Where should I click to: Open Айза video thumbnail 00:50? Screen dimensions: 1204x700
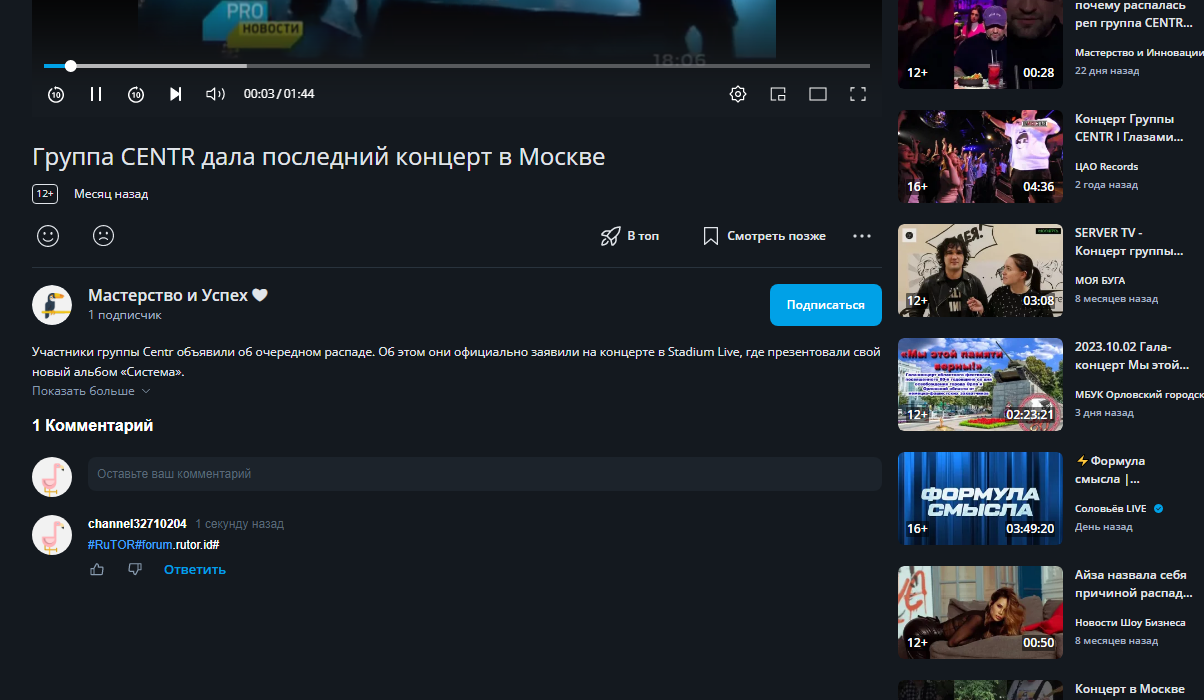click(980, 612)
